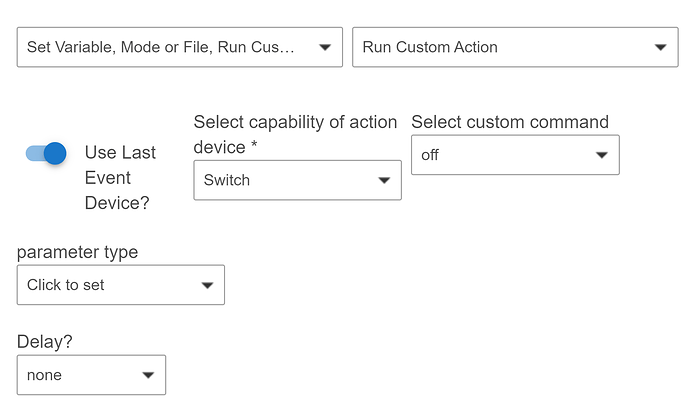Click the light blue track of the toggle switch
This screenshot has height=413, width=690.
[x=35, y=154]
